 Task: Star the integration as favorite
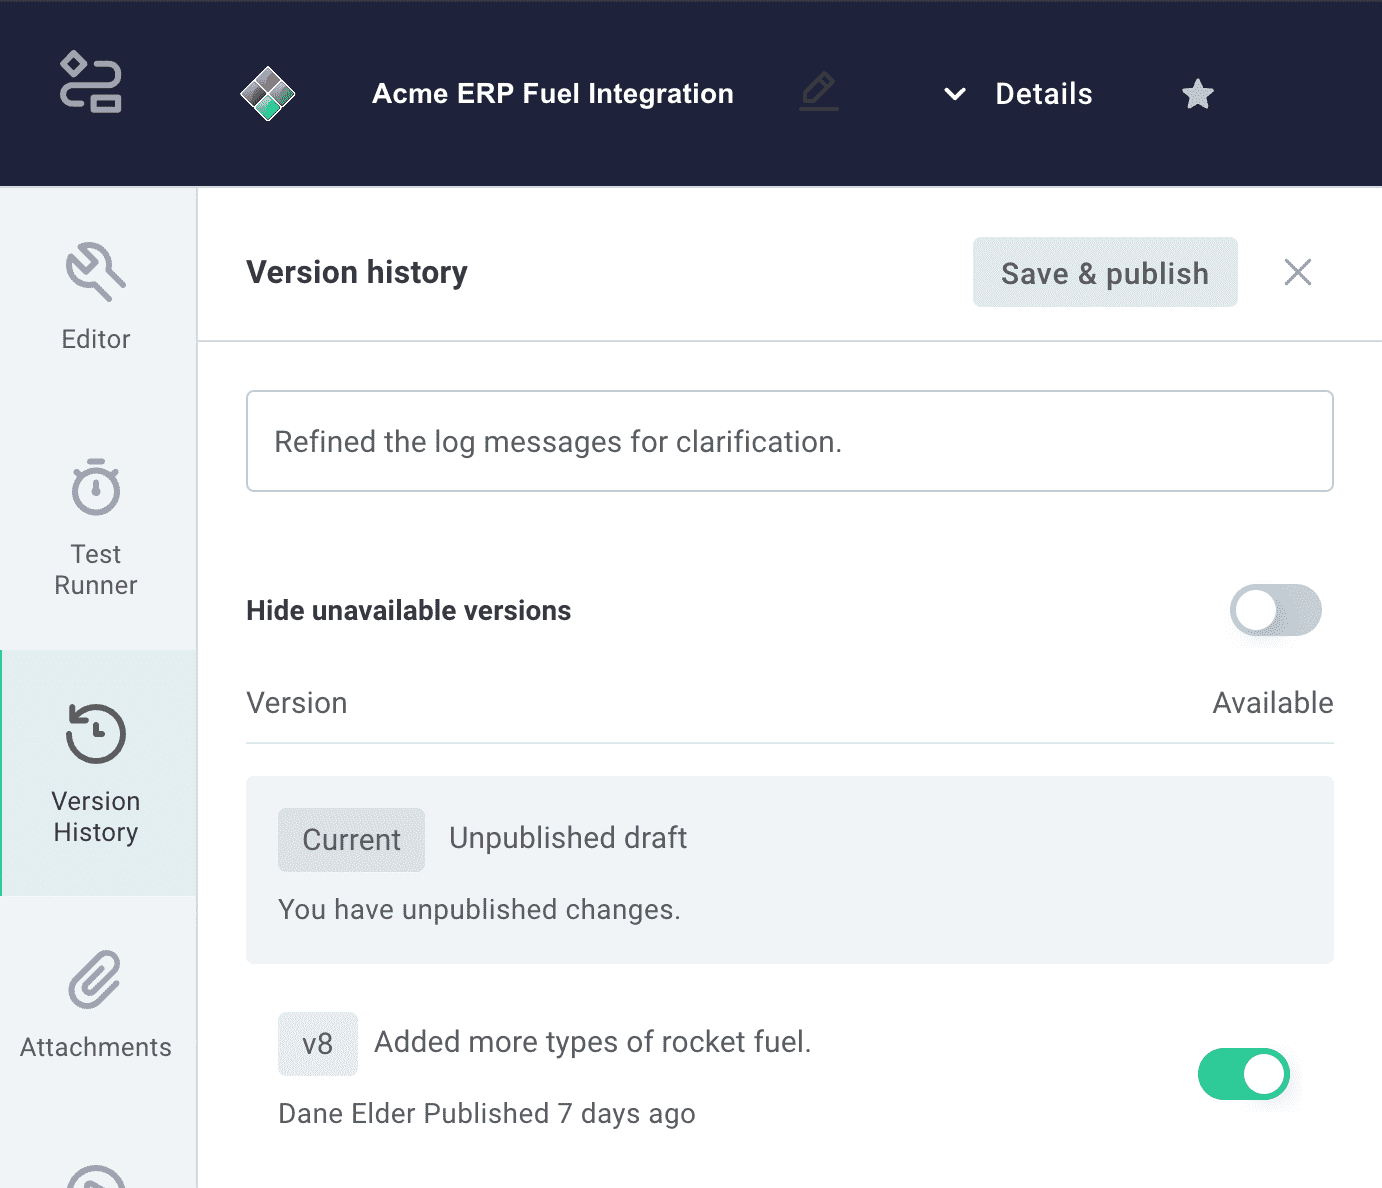point(1197,94)
